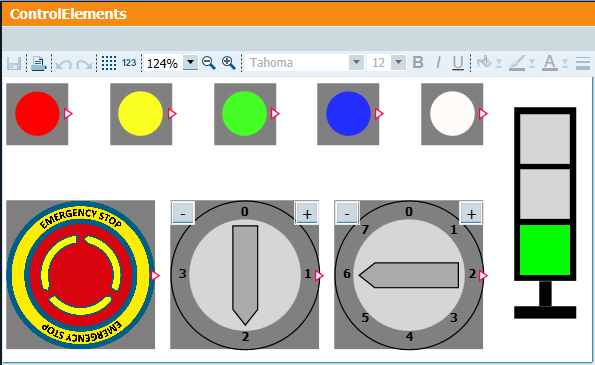Click the font size 12 field

click(379, 63)
